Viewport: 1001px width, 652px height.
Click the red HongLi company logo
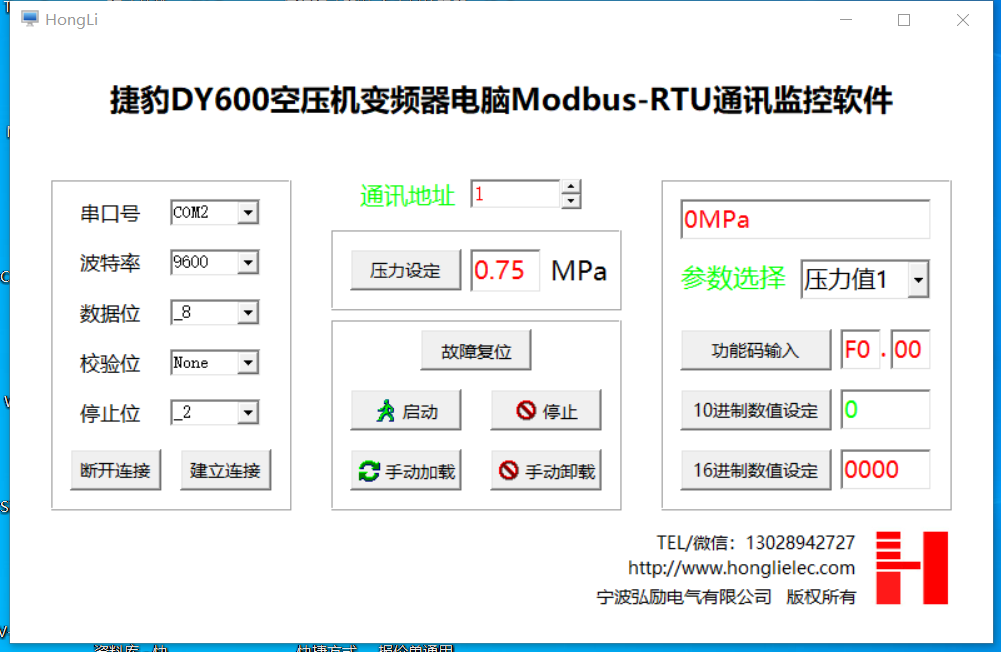[912, 568]
